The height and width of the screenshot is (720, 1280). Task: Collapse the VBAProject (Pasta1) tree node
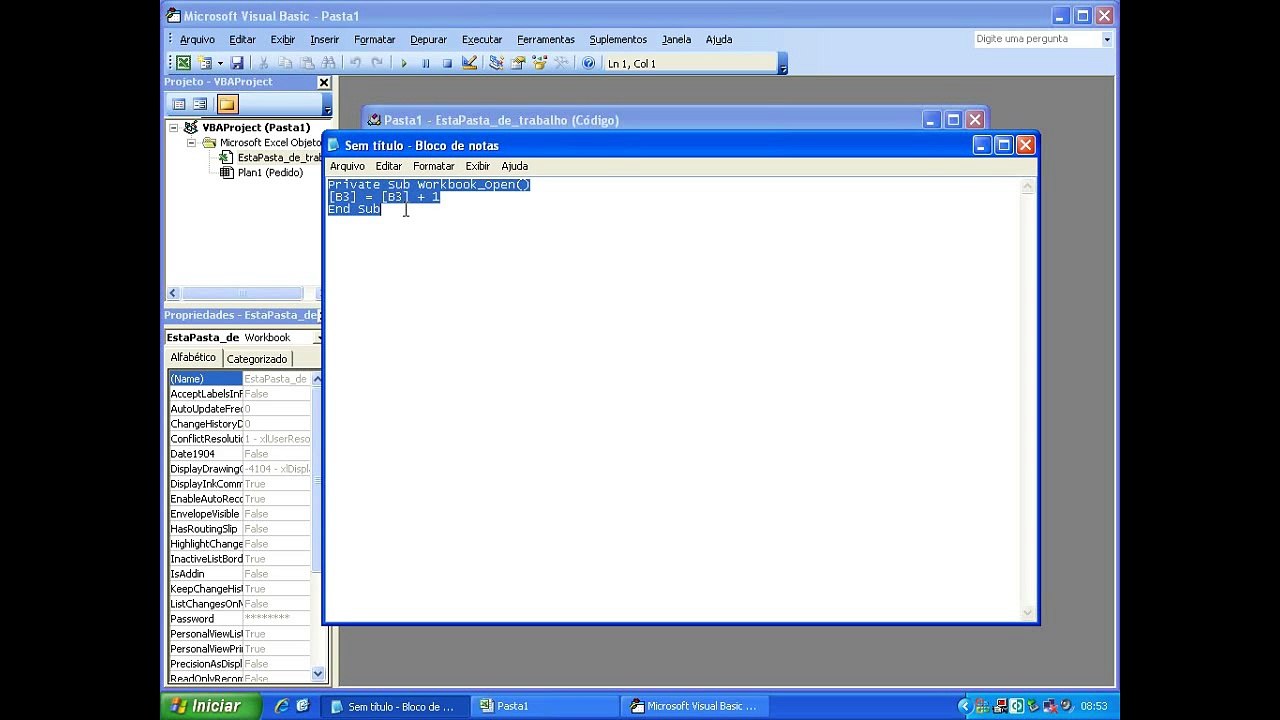coord(173,127)
